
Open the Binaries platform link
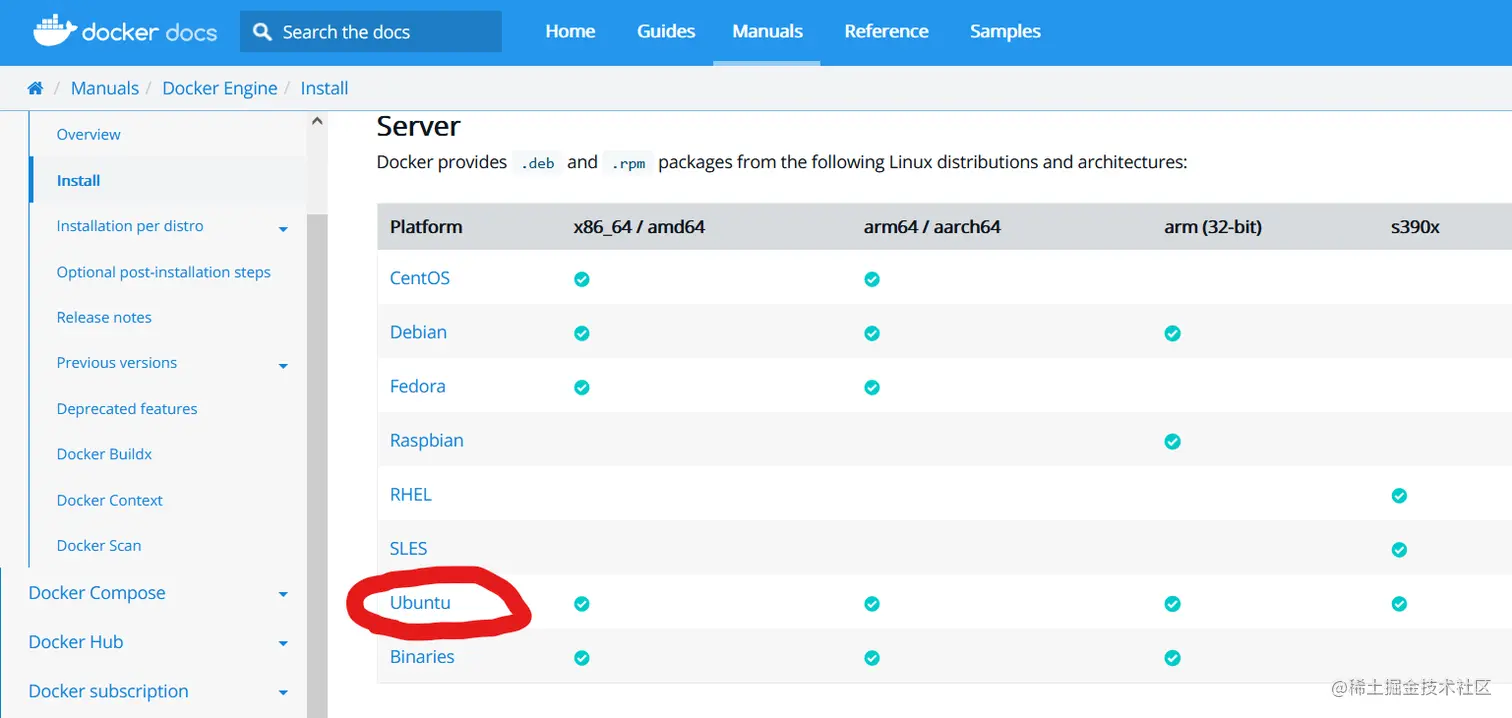pos(422,657)
